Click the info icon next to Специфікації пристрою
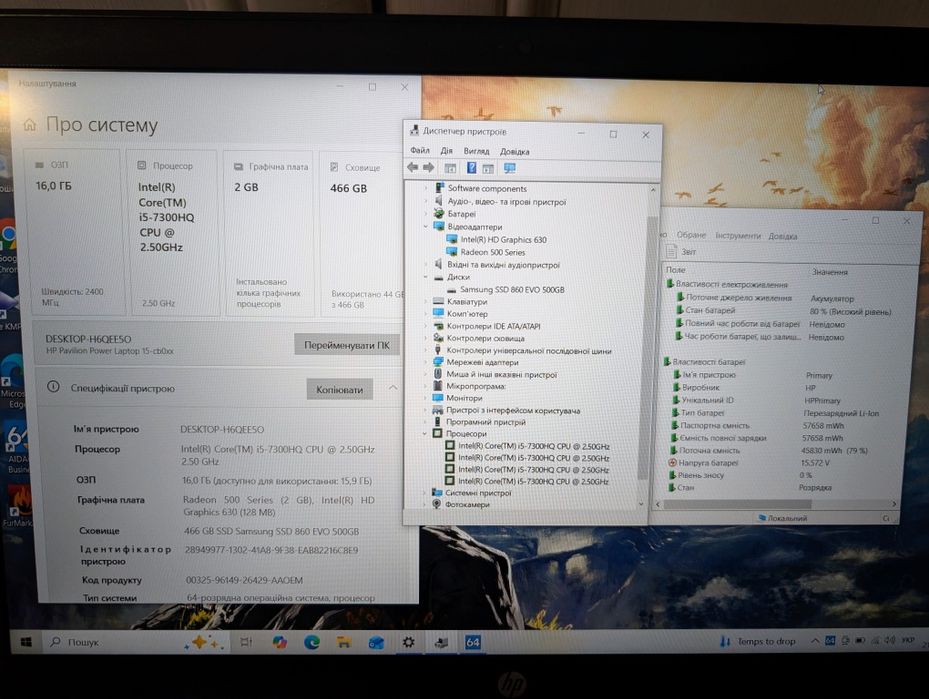Viewport: 929px width, 699px height. click(53, 387)
